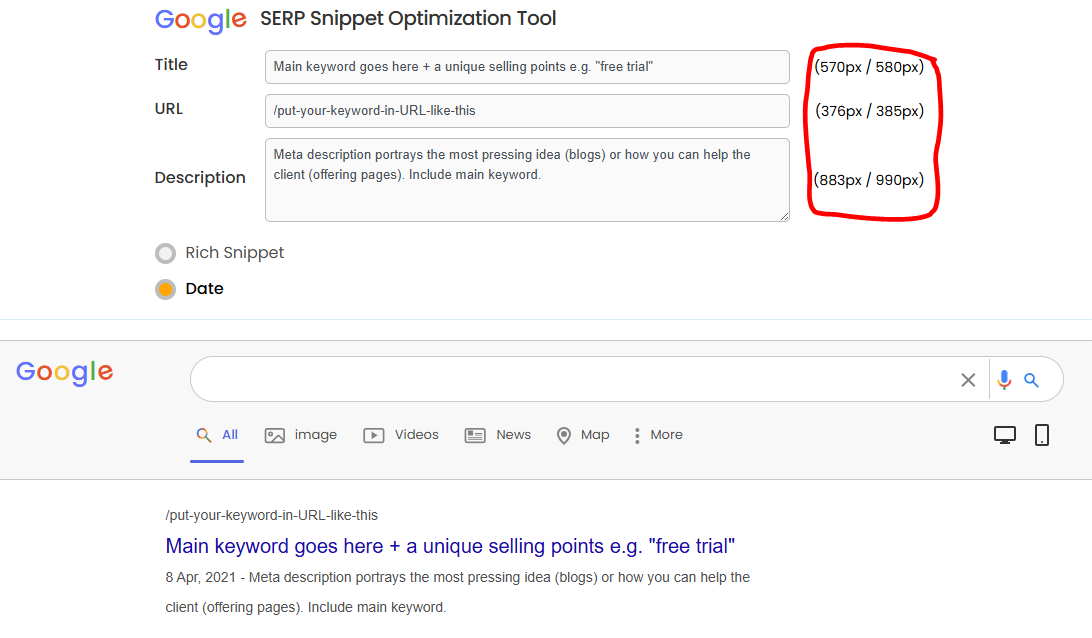Open the blue result title link
Image resolution: width=1092 pixels, height=638 pixels.
[x=450, y=546]
